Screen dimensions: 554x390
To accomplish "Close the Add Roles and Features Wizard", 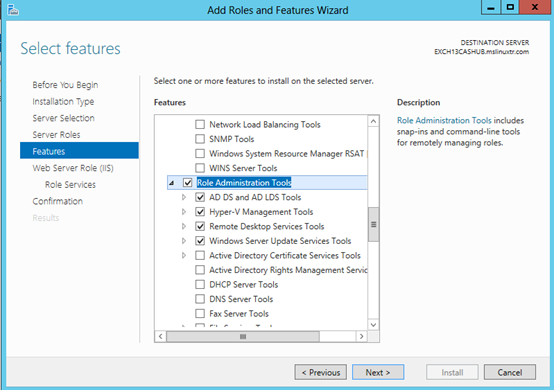I will tap(535, 7).
